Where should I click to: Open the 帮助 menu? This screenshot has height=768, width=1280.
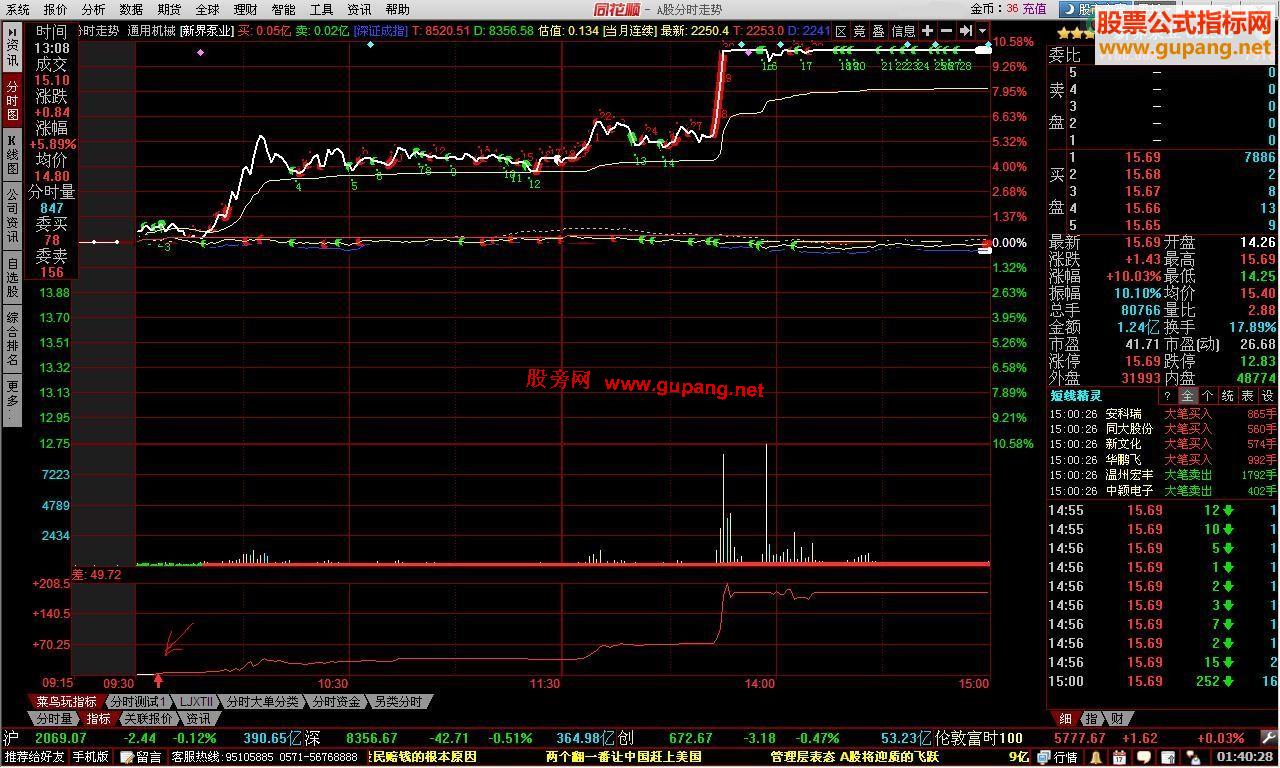[397, 9]
